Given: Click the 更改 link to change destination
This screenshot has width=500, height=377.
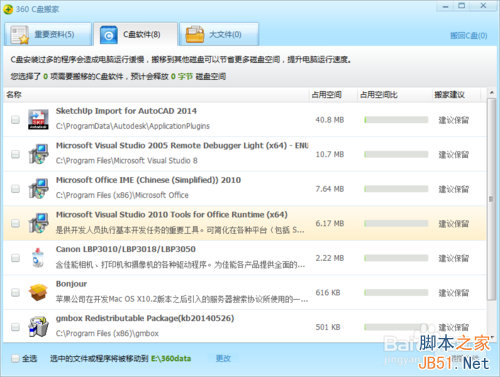Looking at the screenshot, I should pyautogui.click(x=223, y=359).
